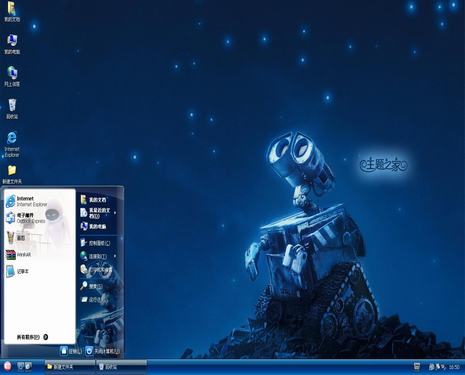Select the My Computer desktop icon
Screen dimensions: 465x375
click(12, 44)
